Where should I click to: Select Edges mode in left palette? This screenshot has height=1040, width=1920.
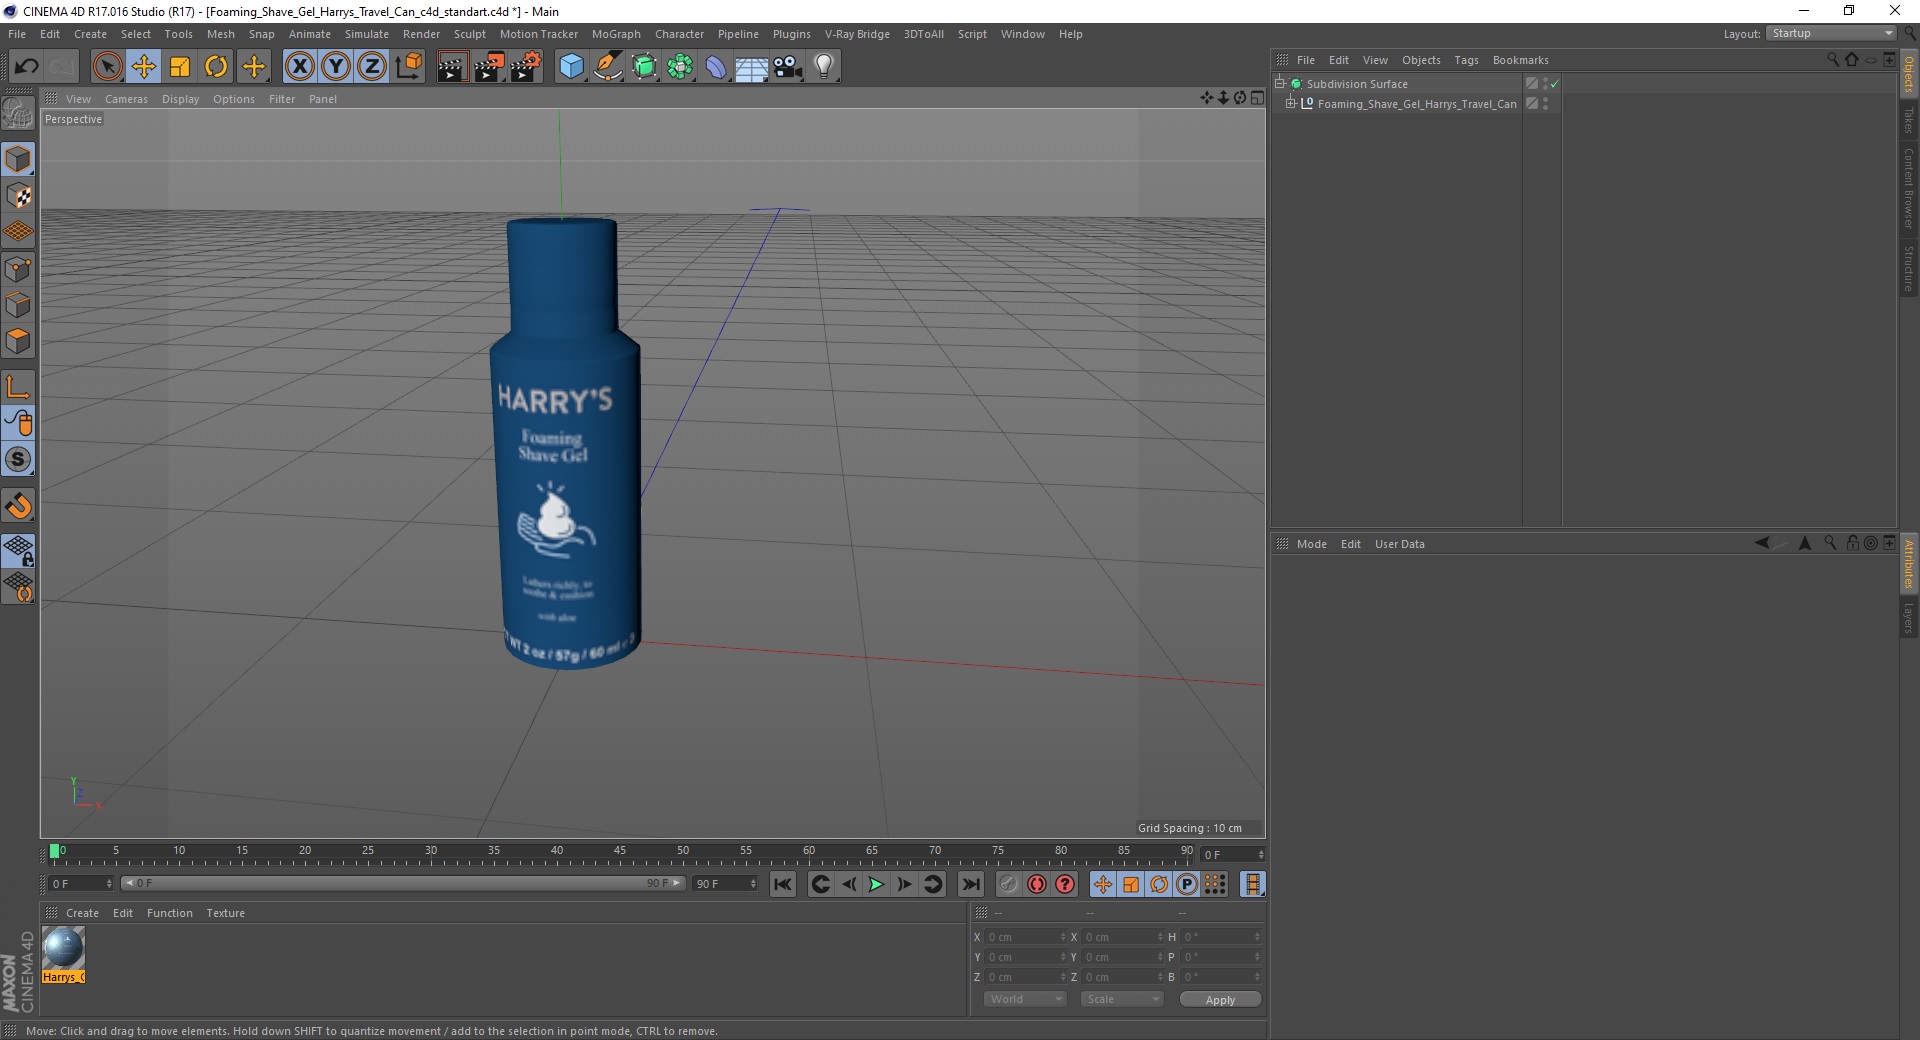(18, 305)
